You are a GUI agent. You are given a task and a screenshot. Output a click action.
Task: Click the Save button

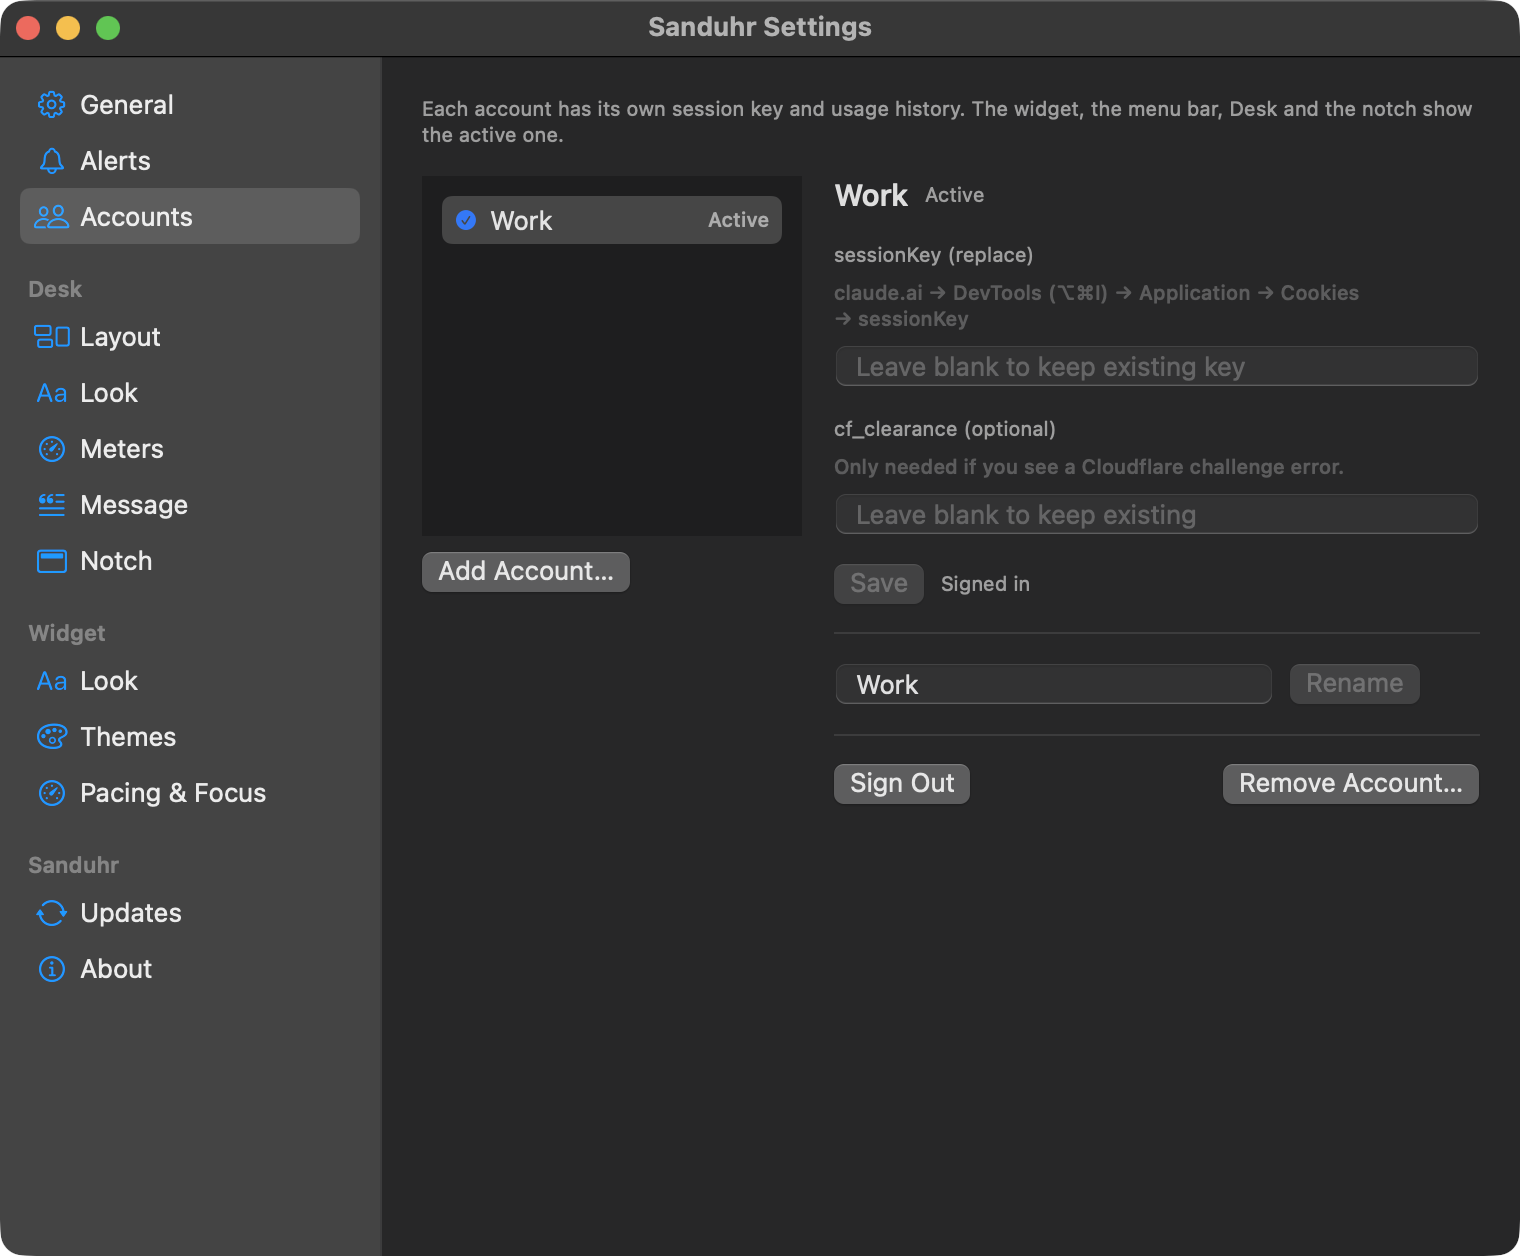879,583
